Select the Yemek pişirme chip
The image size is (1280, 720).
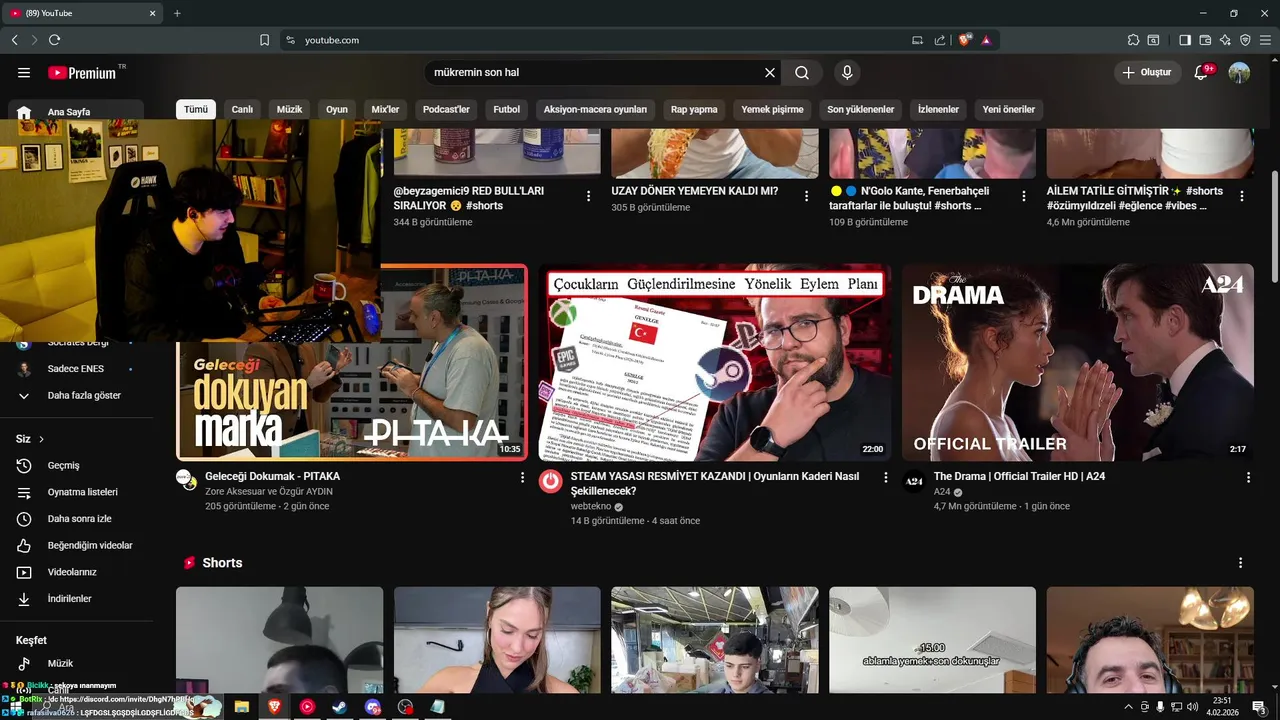coord(772,109)
